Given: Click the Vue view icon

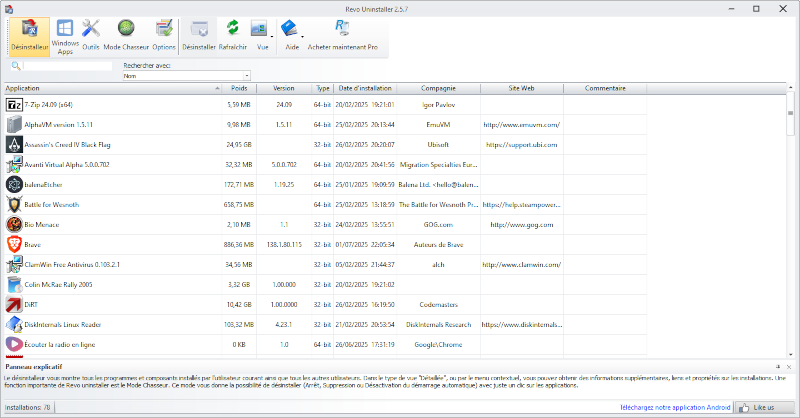Looking at the screenshot, I should [260, 36].
